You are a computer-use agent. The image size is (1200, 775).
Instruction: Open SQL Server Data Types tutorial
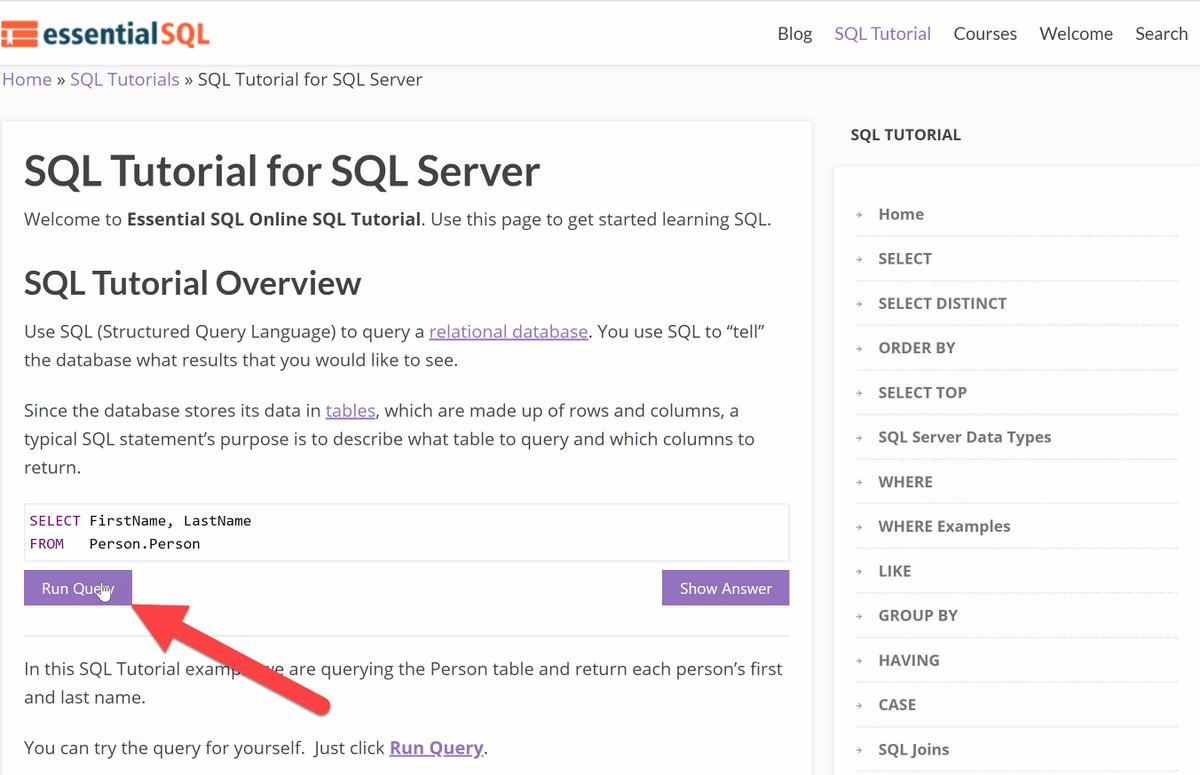coord(965,437)
